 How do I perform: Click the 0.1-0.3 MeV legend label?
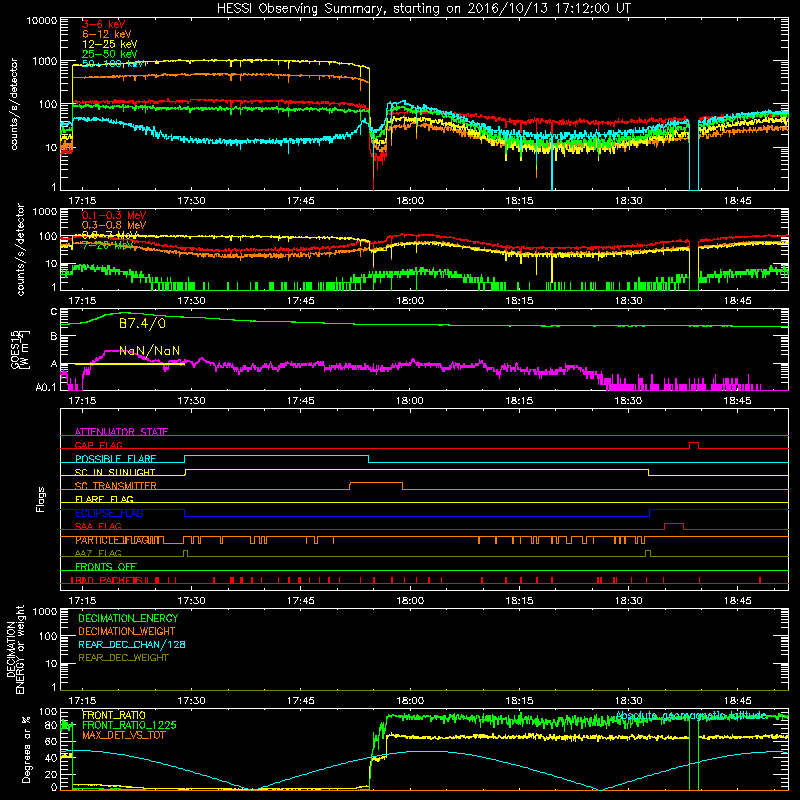point(114,215)
